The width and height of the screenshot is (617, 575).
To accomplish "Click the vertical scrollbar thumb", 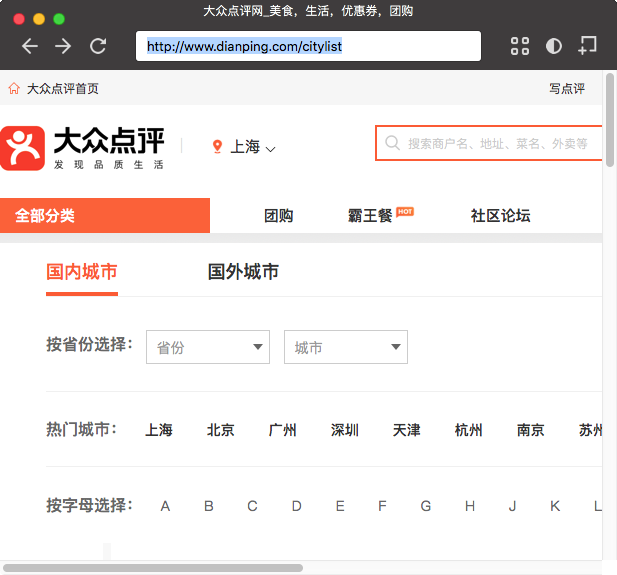I will pos(610,120).
